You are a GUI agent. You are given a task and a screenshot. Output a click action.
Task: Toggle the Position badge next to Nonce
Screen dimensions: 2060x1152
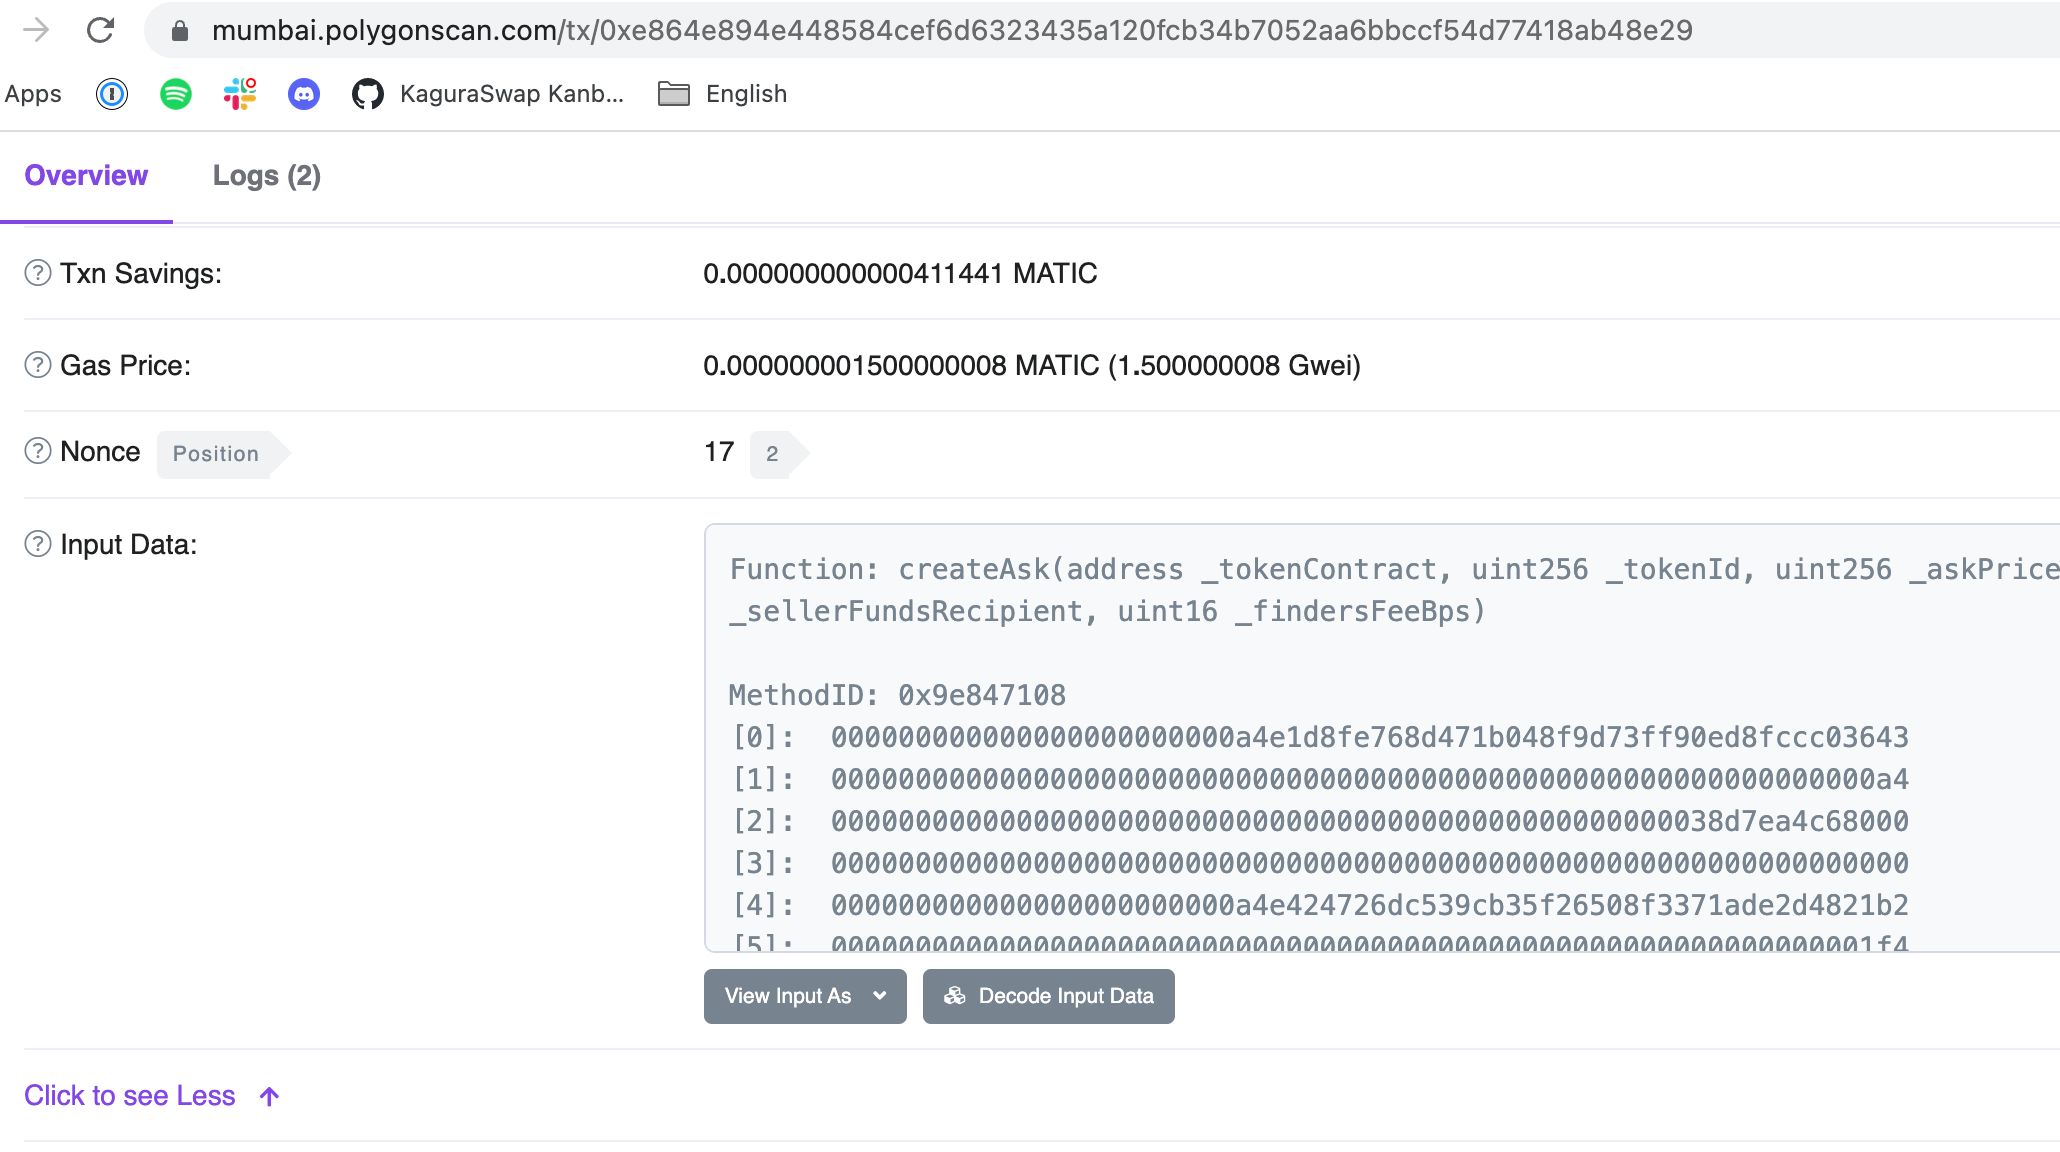coord(215,453)
